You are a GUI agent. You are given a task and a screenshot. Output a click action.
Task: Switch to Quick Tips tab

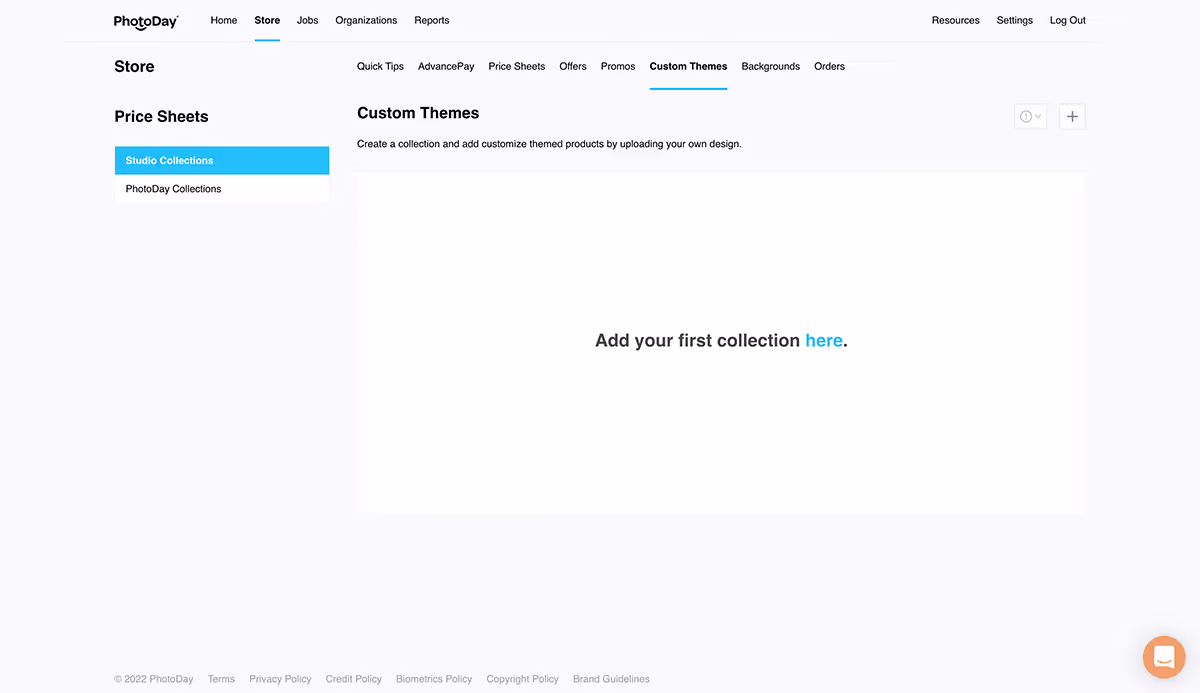(380, 66)
